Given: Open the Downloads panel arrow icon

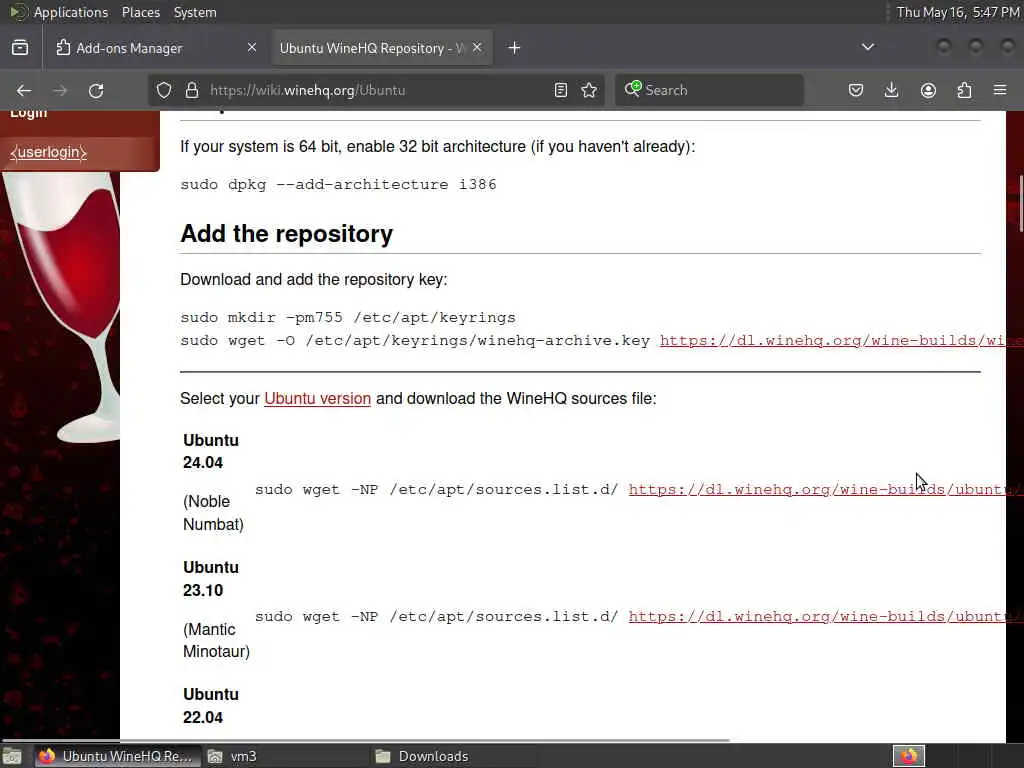Looking at the screenshot, I should coord(891,90).
